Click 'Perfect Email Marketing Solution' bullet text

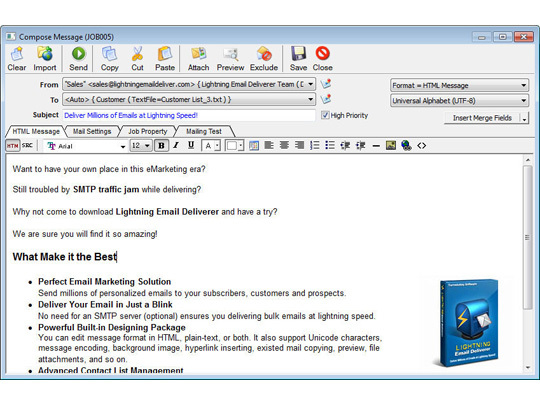(x=104, y=282)
